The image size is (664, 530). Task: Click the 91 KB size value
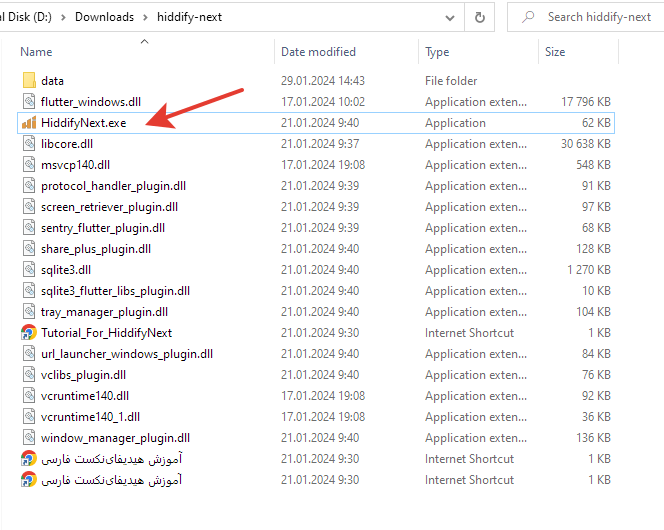tap(596, 186)
